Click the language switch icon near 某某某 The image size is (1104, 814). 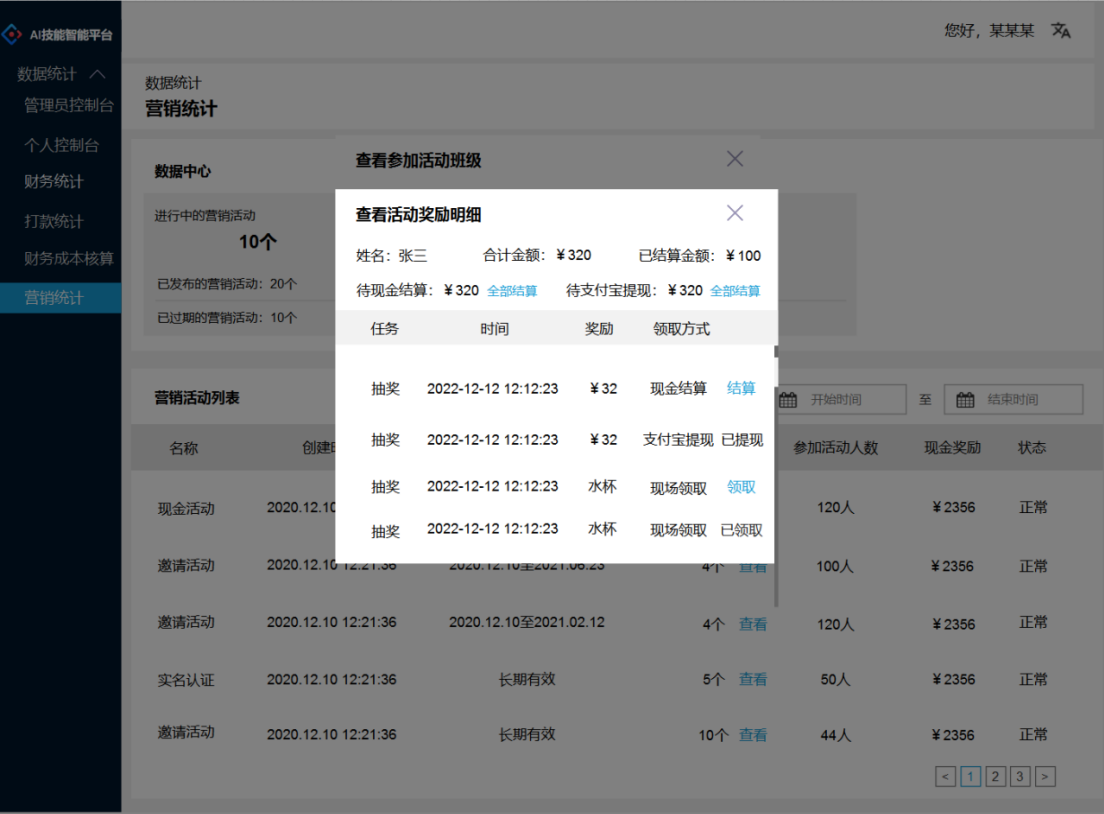[1060, 30]
